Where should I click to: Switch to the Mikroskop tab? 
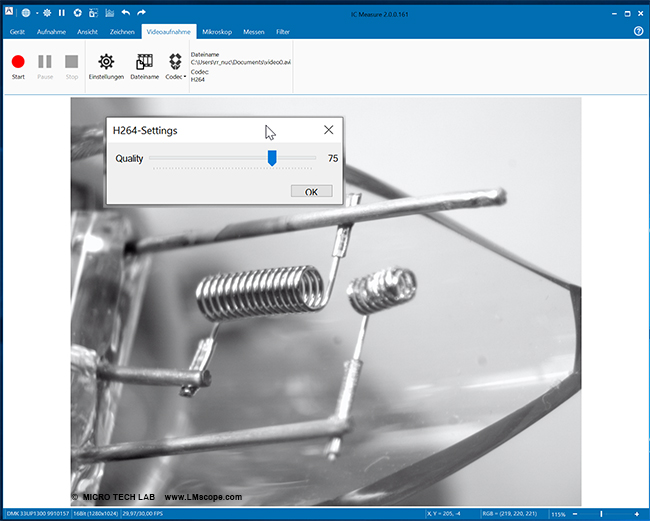tap(217, 32)
